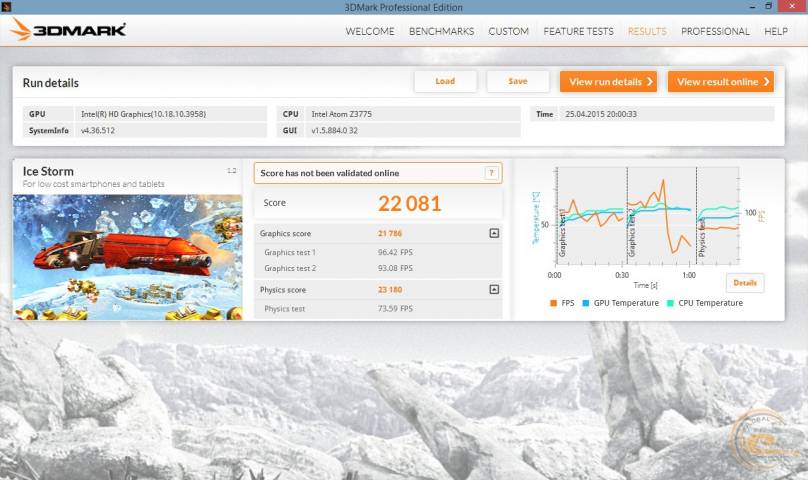Image resolution: width=808 pixels, height=480 pixels.
Task: Click the Run details heading
Action: coord(50,83)
